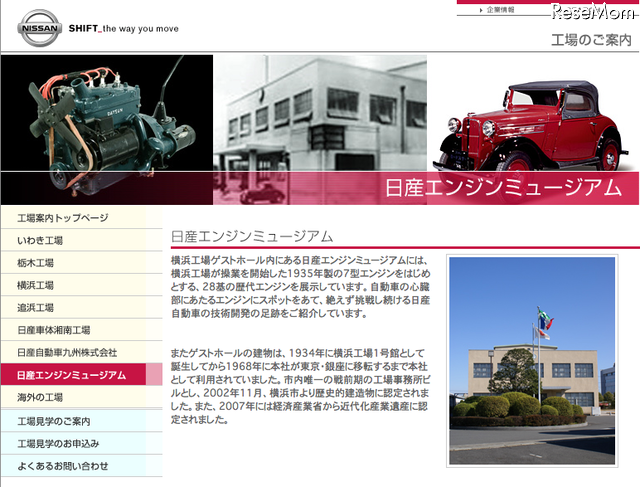Select 栃木工場 in the sidebar

82,263
